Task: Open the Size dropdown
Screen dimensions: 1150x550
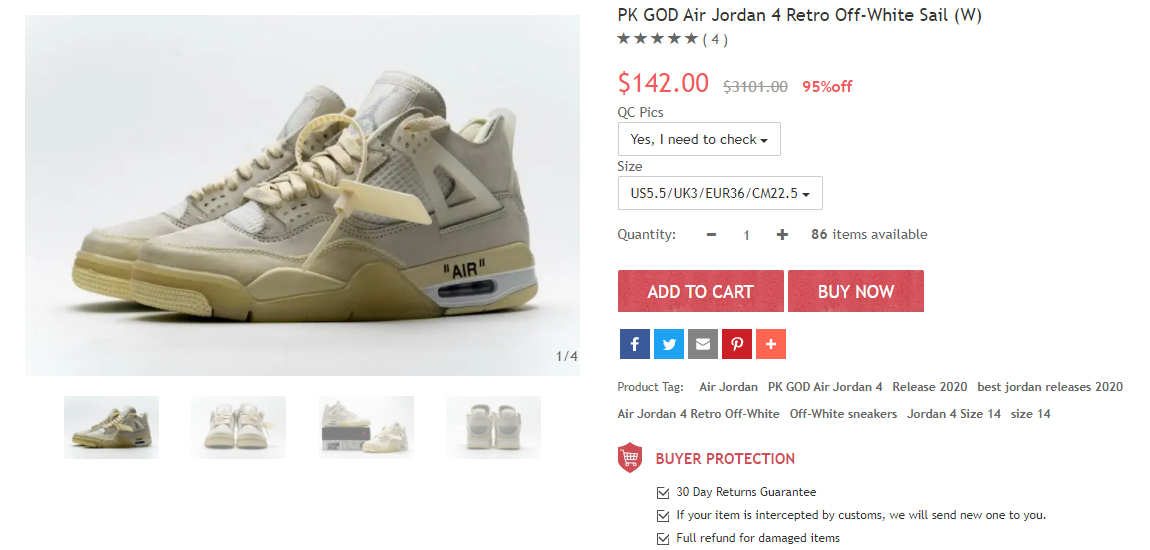Action: click(720, 194)
